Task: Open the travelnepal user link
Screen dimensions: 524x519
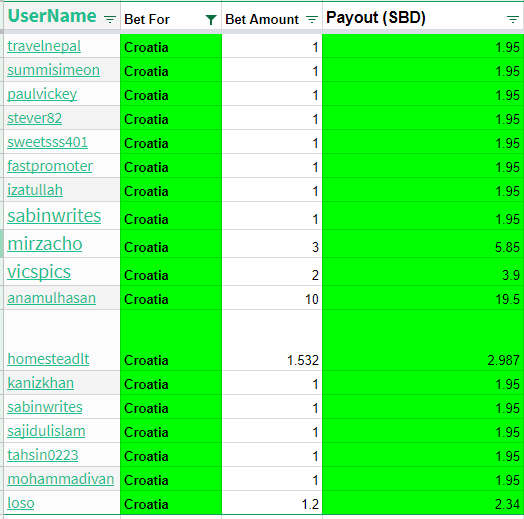Action: tap(44, 46)
